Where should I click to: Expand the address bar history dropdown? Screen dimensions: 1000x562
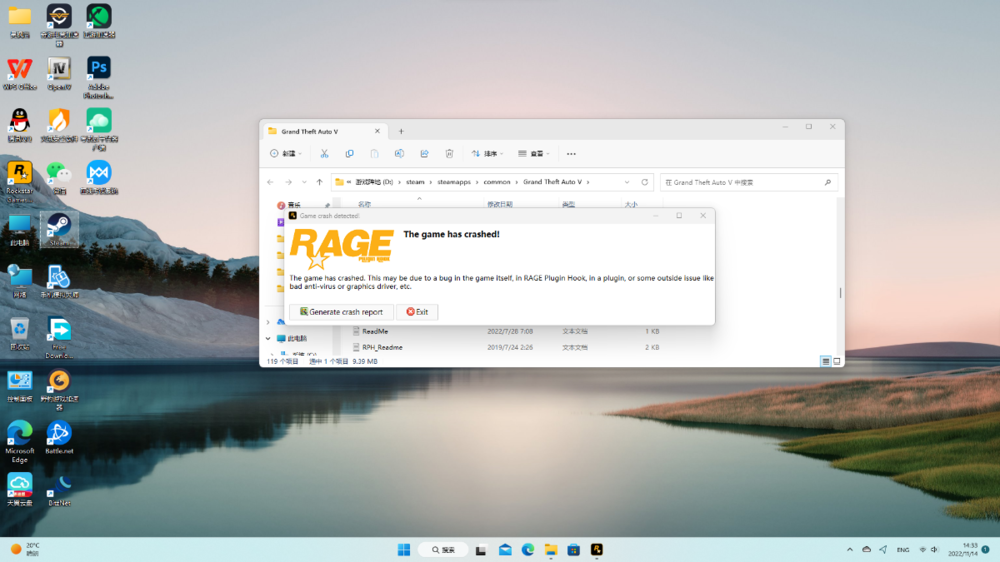point(626,182)
